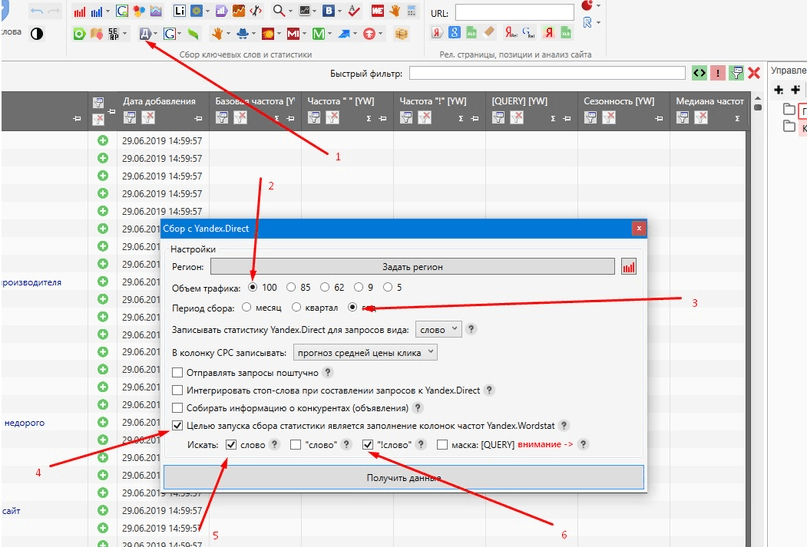The image size is (807, 547).
Task: Click the table vertical scrollbar thumb
Action: [x=757, y=107]
